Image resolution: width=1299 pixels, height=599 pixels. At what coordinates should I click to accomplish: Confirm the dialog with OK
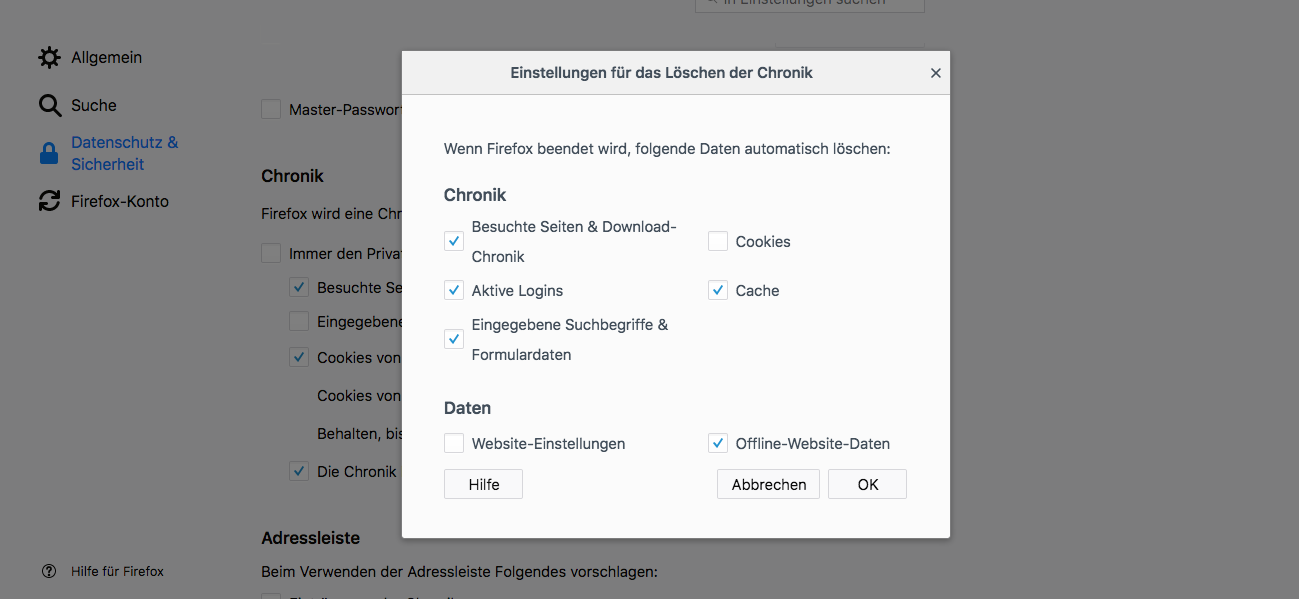pos(868,485)
